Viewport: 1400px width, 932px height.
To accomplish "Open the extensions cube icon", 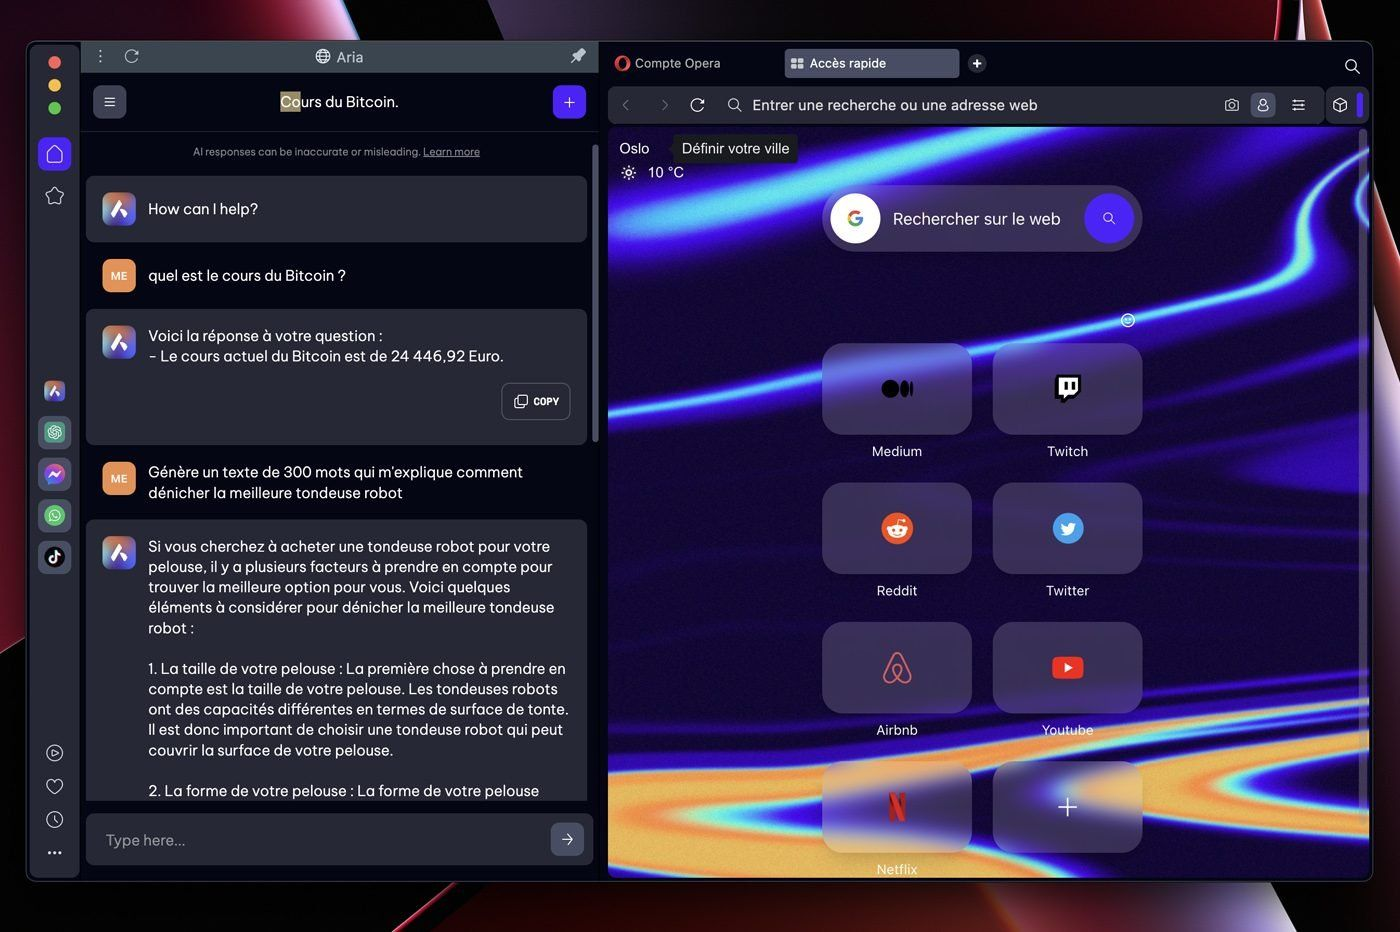I will point(1340,105).
